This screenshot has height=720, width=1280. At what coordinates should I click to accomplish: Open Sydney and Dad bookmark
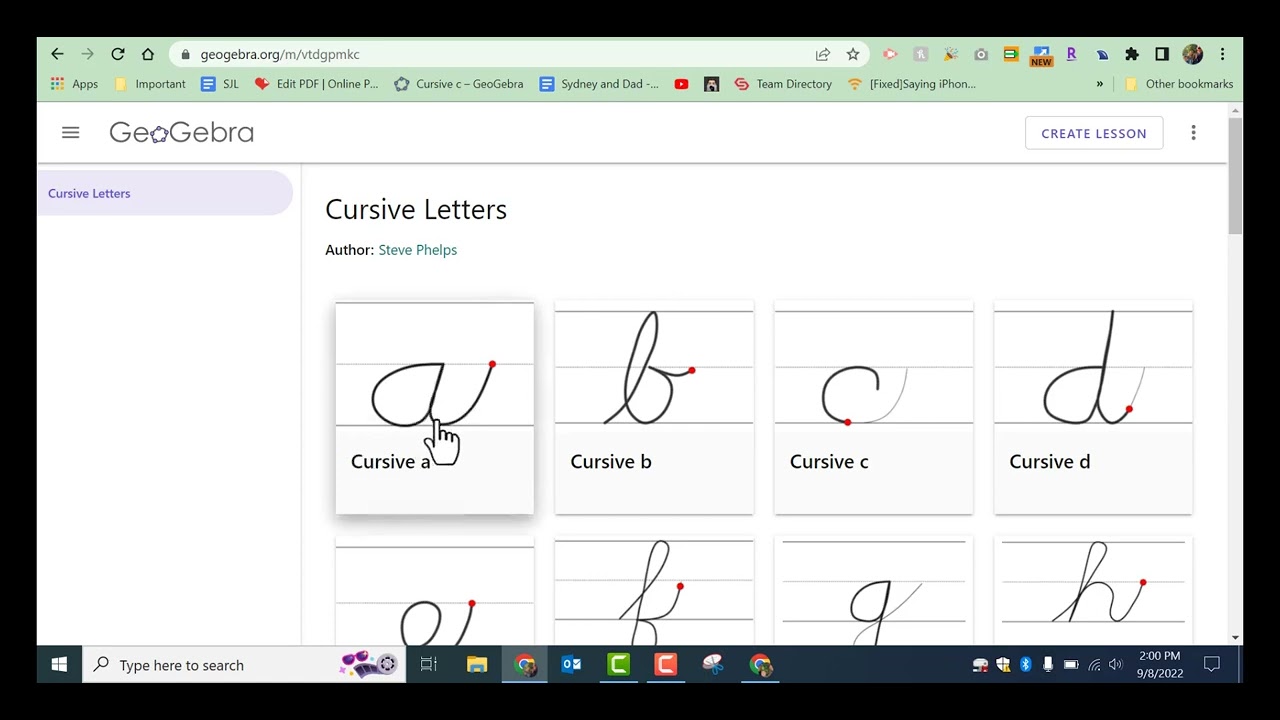[599, 84]
